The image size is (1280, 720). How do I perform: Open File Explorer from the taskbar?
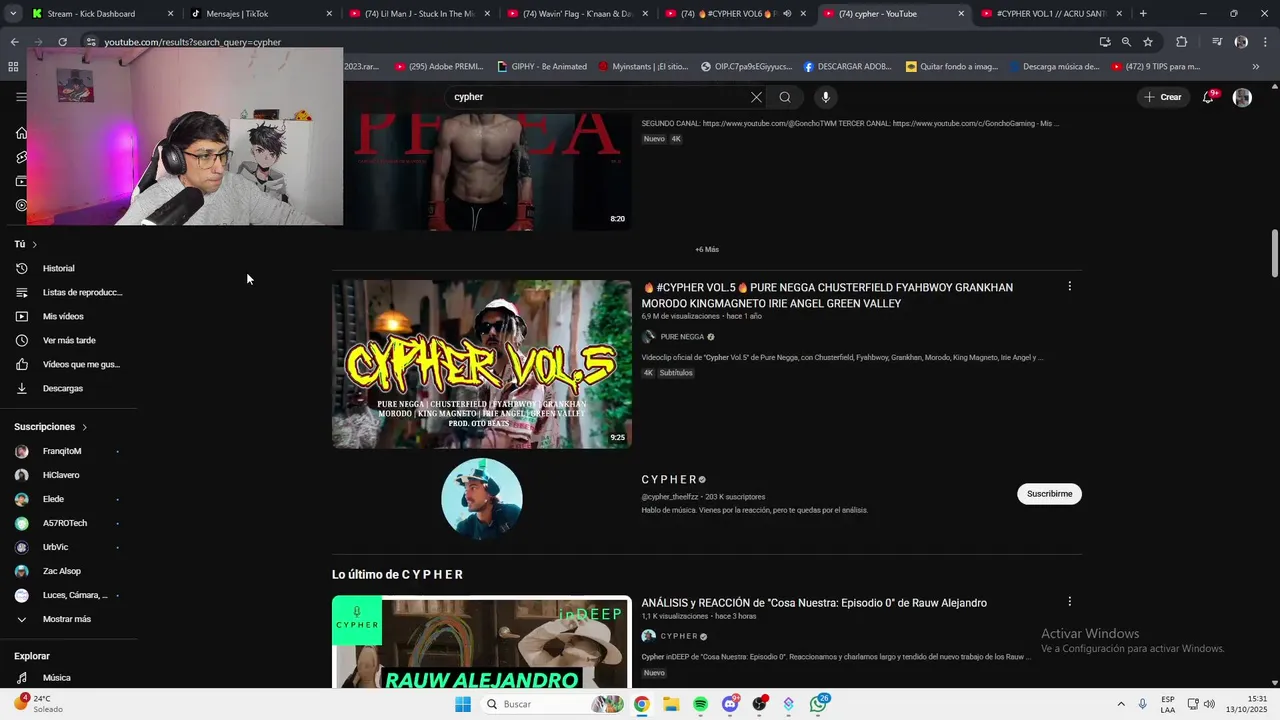[x=671, y=704]
